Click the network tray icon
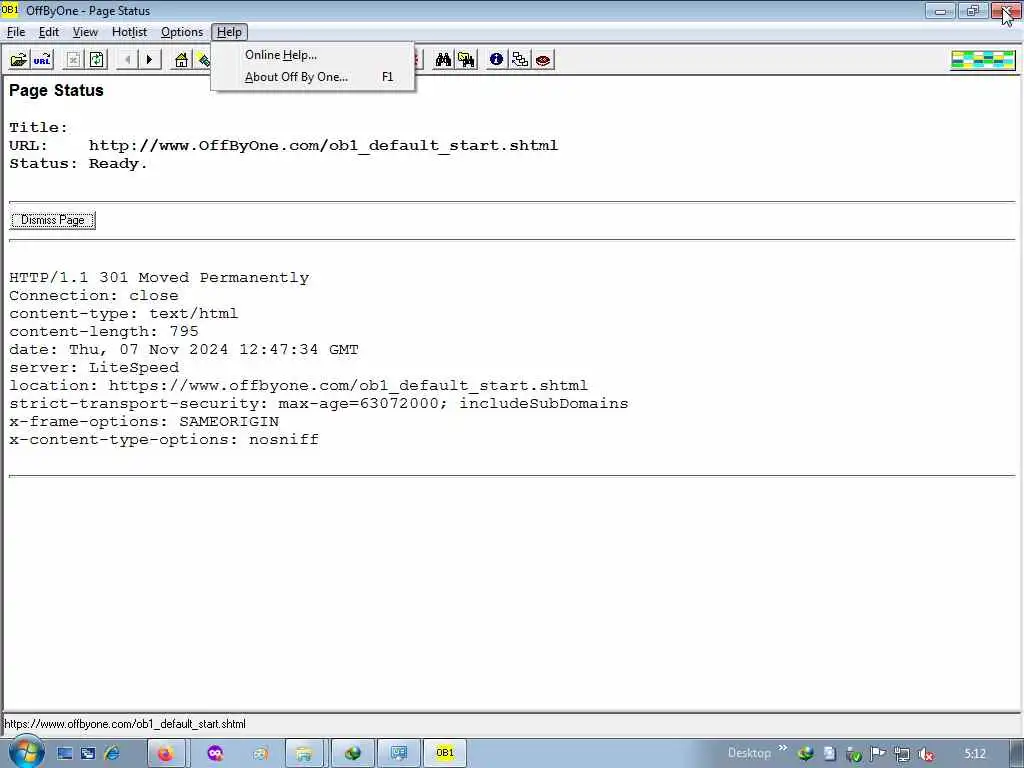1024x768 pixels. point(902,754)
